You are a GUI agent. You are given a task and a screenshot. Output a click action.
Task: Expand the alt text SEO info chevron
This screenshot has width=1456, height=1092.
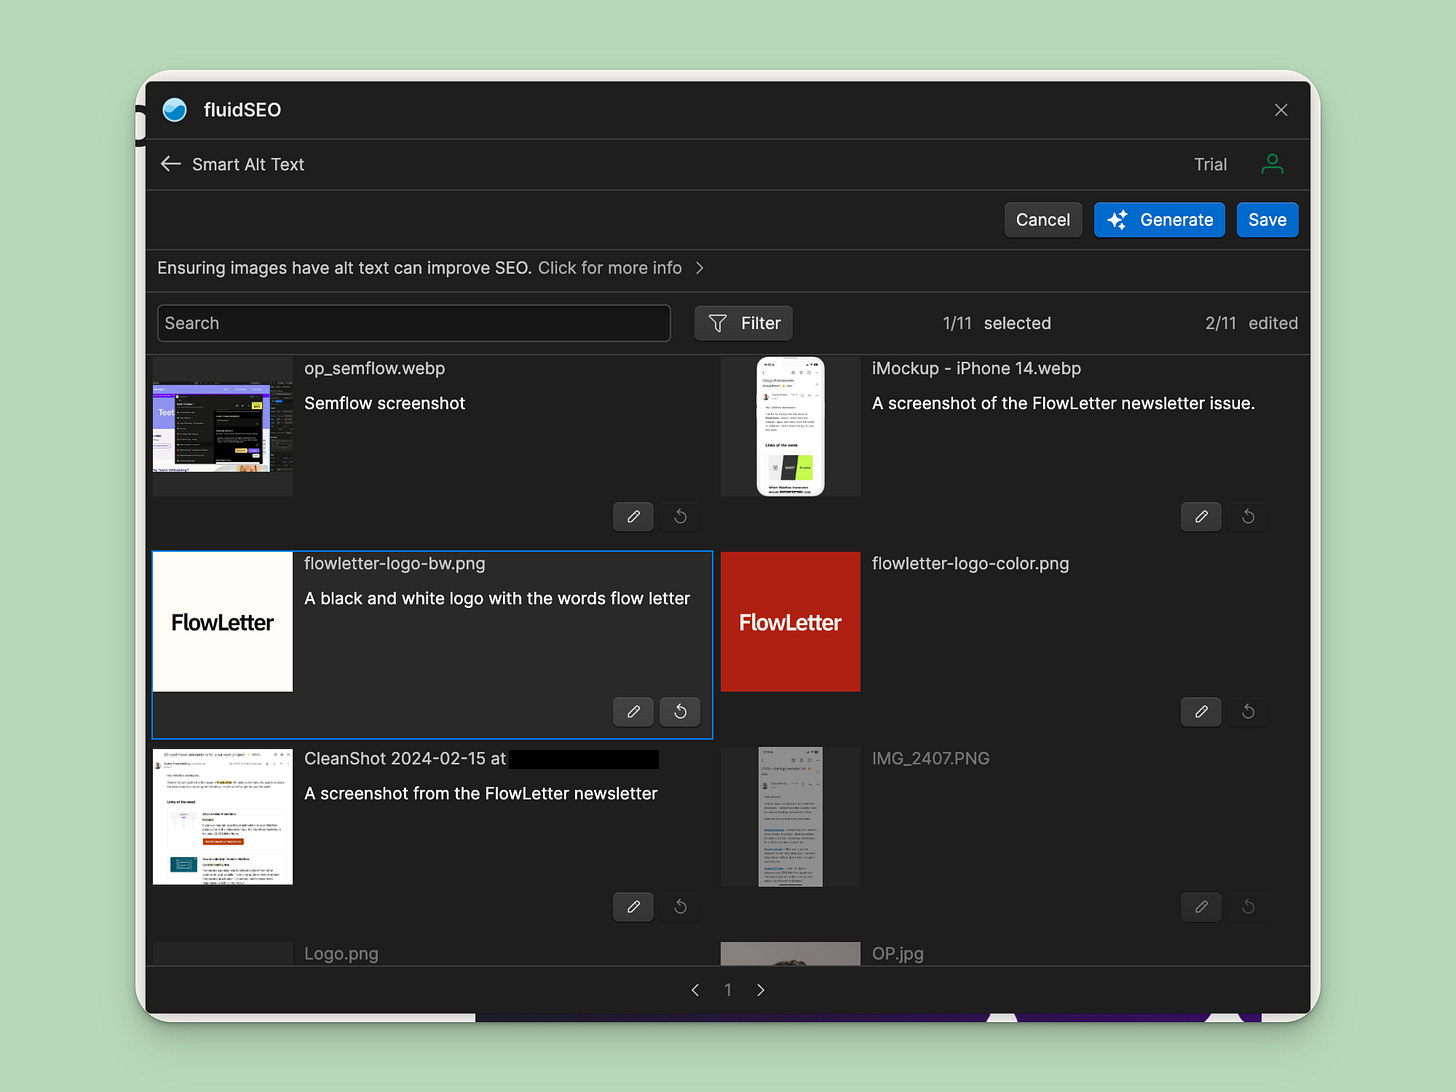pos(700,268)
